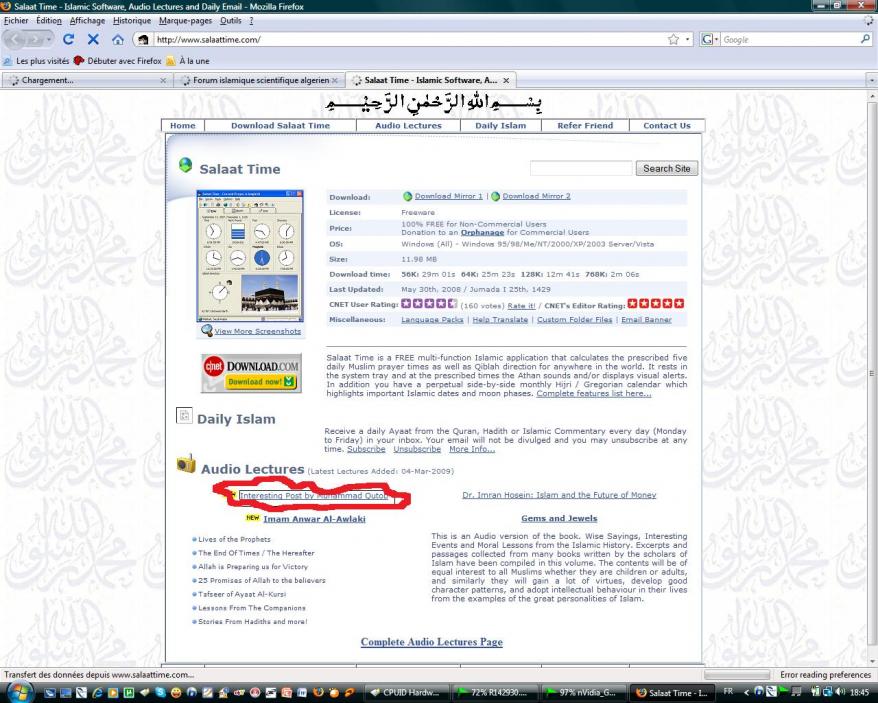Screen dimensions: 878x703
Task: Click the CNET user rating stars
Action: (x=429, y=304)
